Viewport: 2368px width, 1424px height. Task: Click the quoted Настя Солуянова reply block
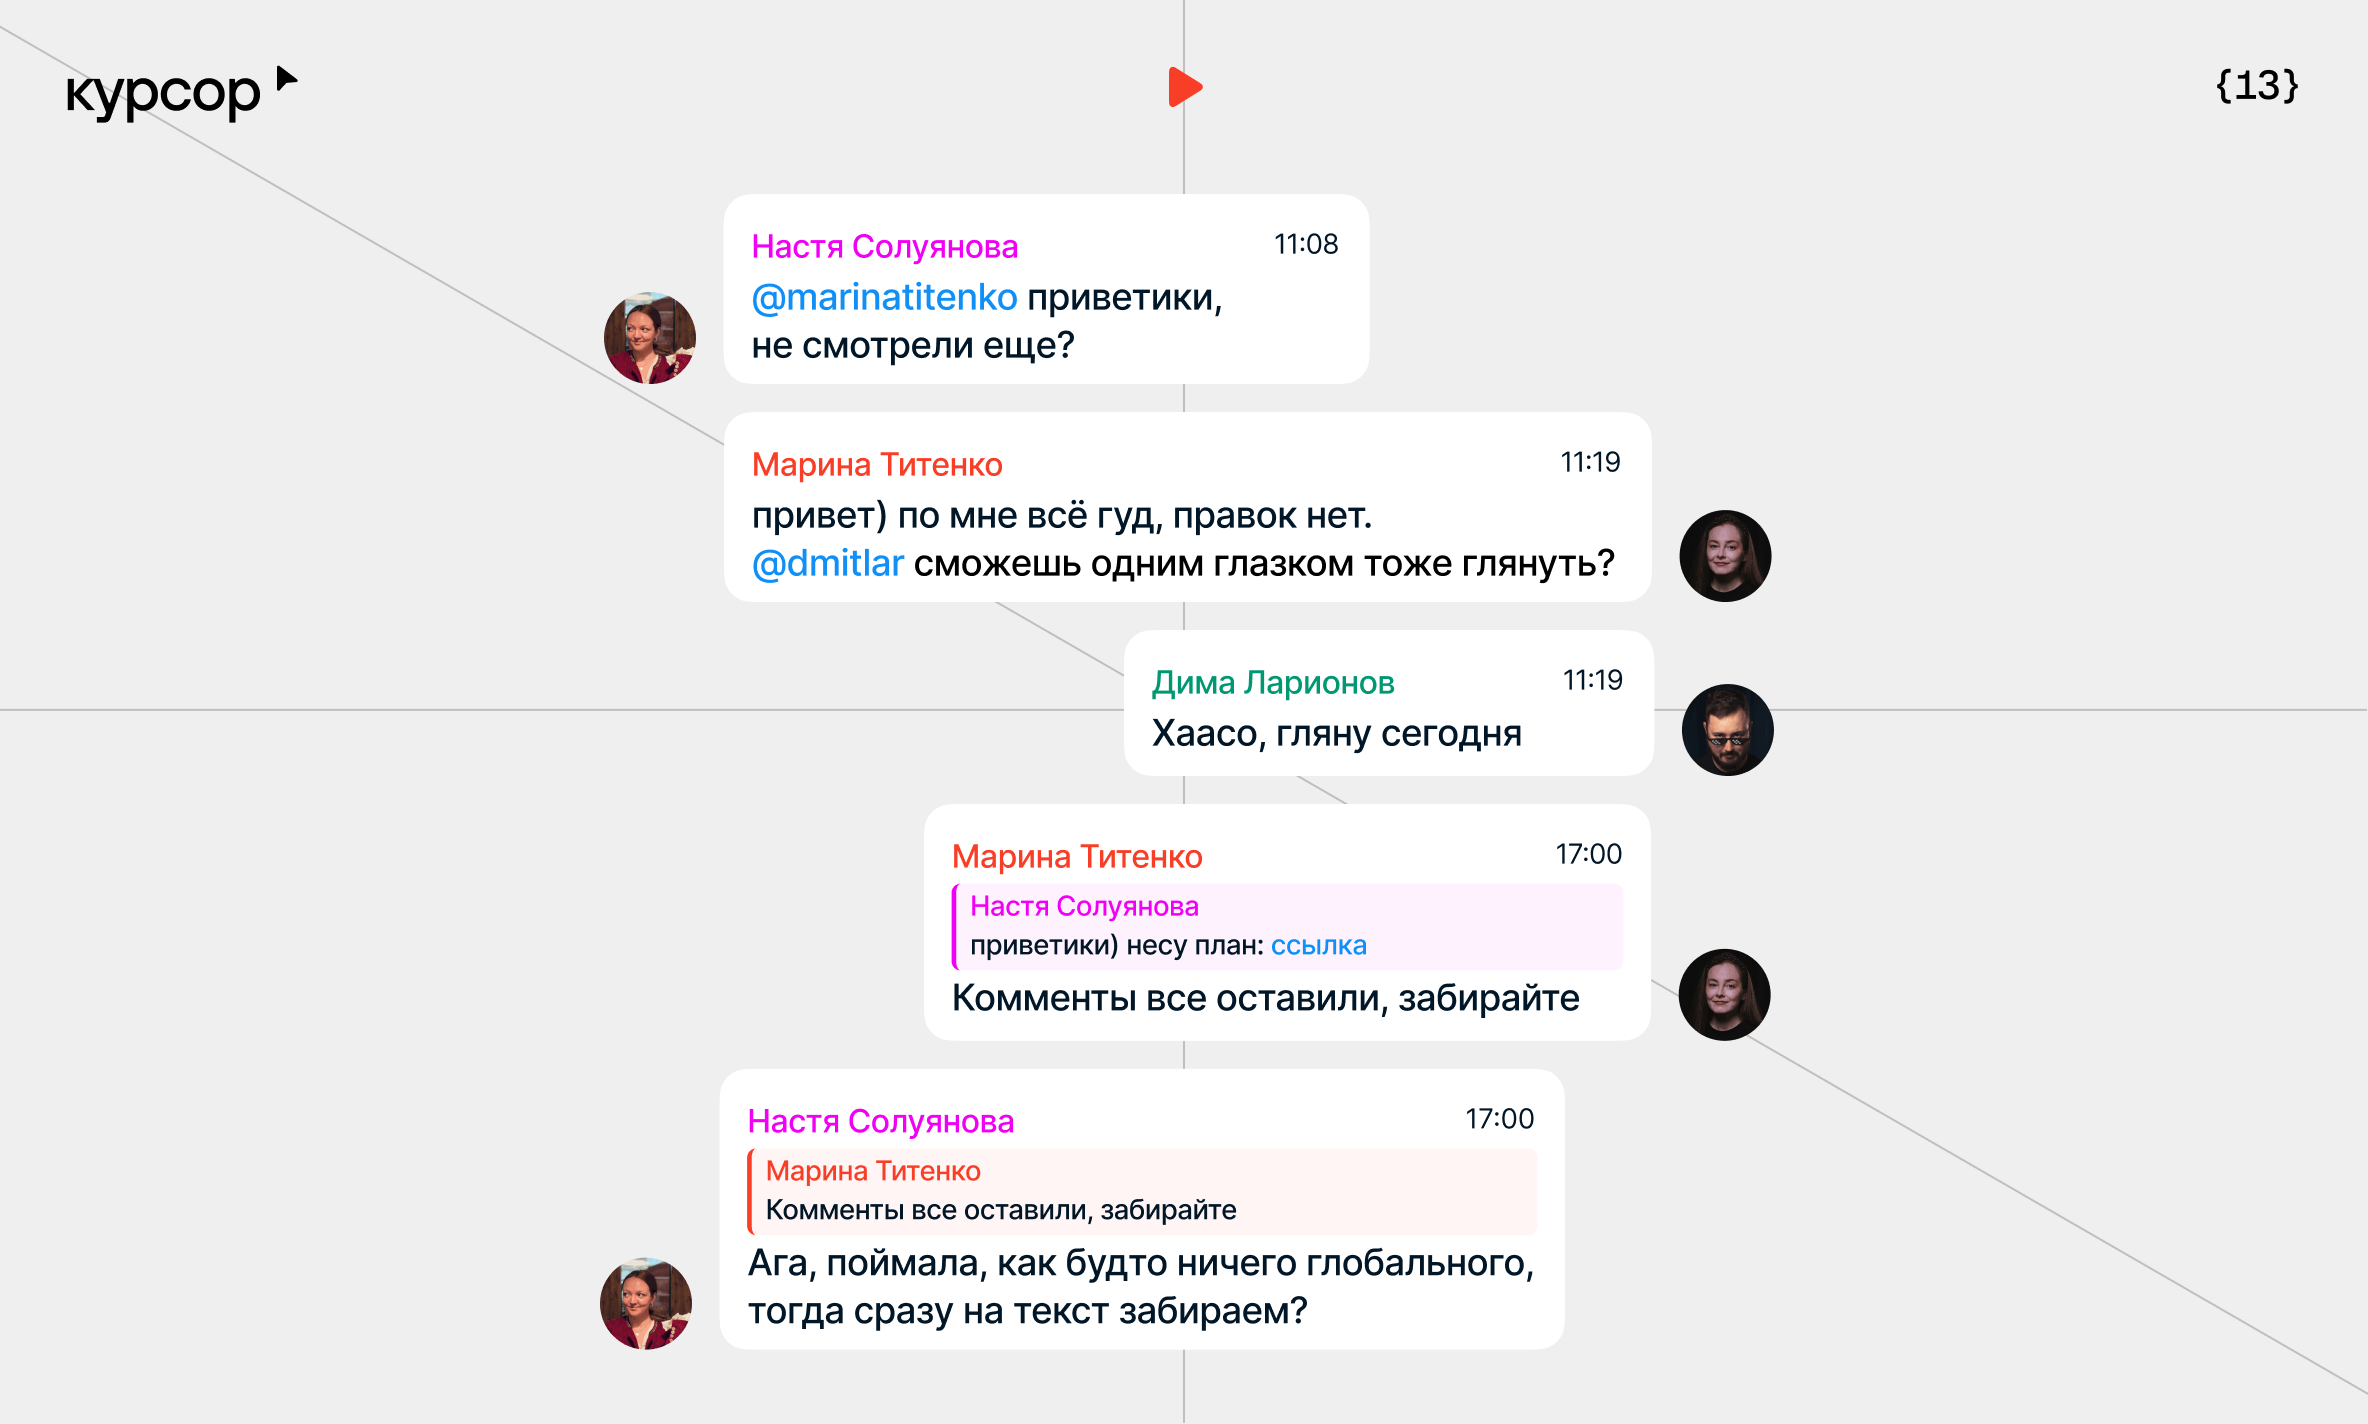point(1287,926)
